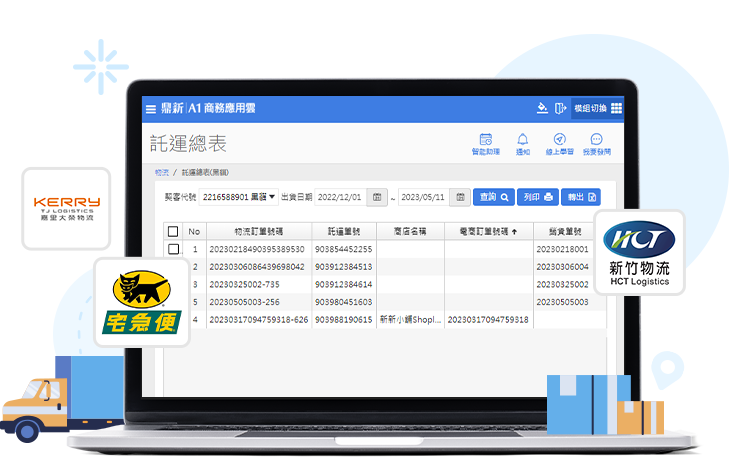This screenshot has width=729, height=457.
Task: Select order cell 20230317094759318-626
Action: [x=259, y=320]
